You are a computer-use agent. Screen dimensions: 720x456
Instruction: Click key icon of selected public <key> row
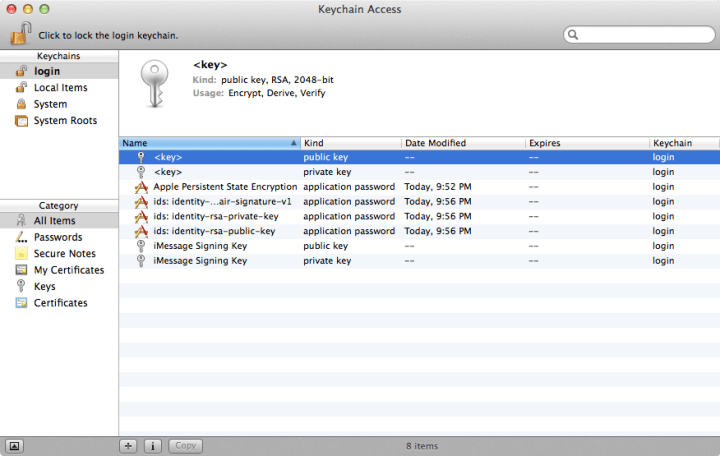pyautogui.click(x=141, y=157)
